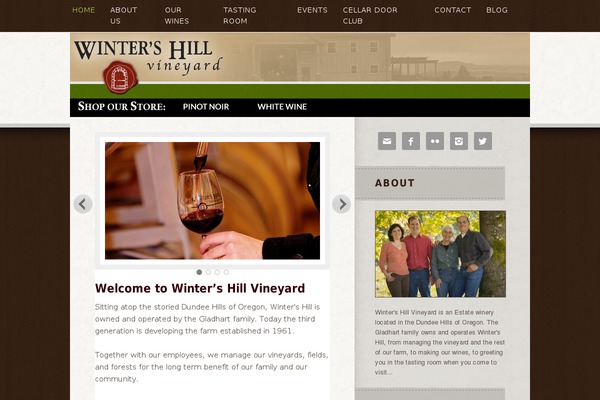The height and width of the screenshot is (400, 600).
Task: Open the Events menu item
Action: [312, 10]
